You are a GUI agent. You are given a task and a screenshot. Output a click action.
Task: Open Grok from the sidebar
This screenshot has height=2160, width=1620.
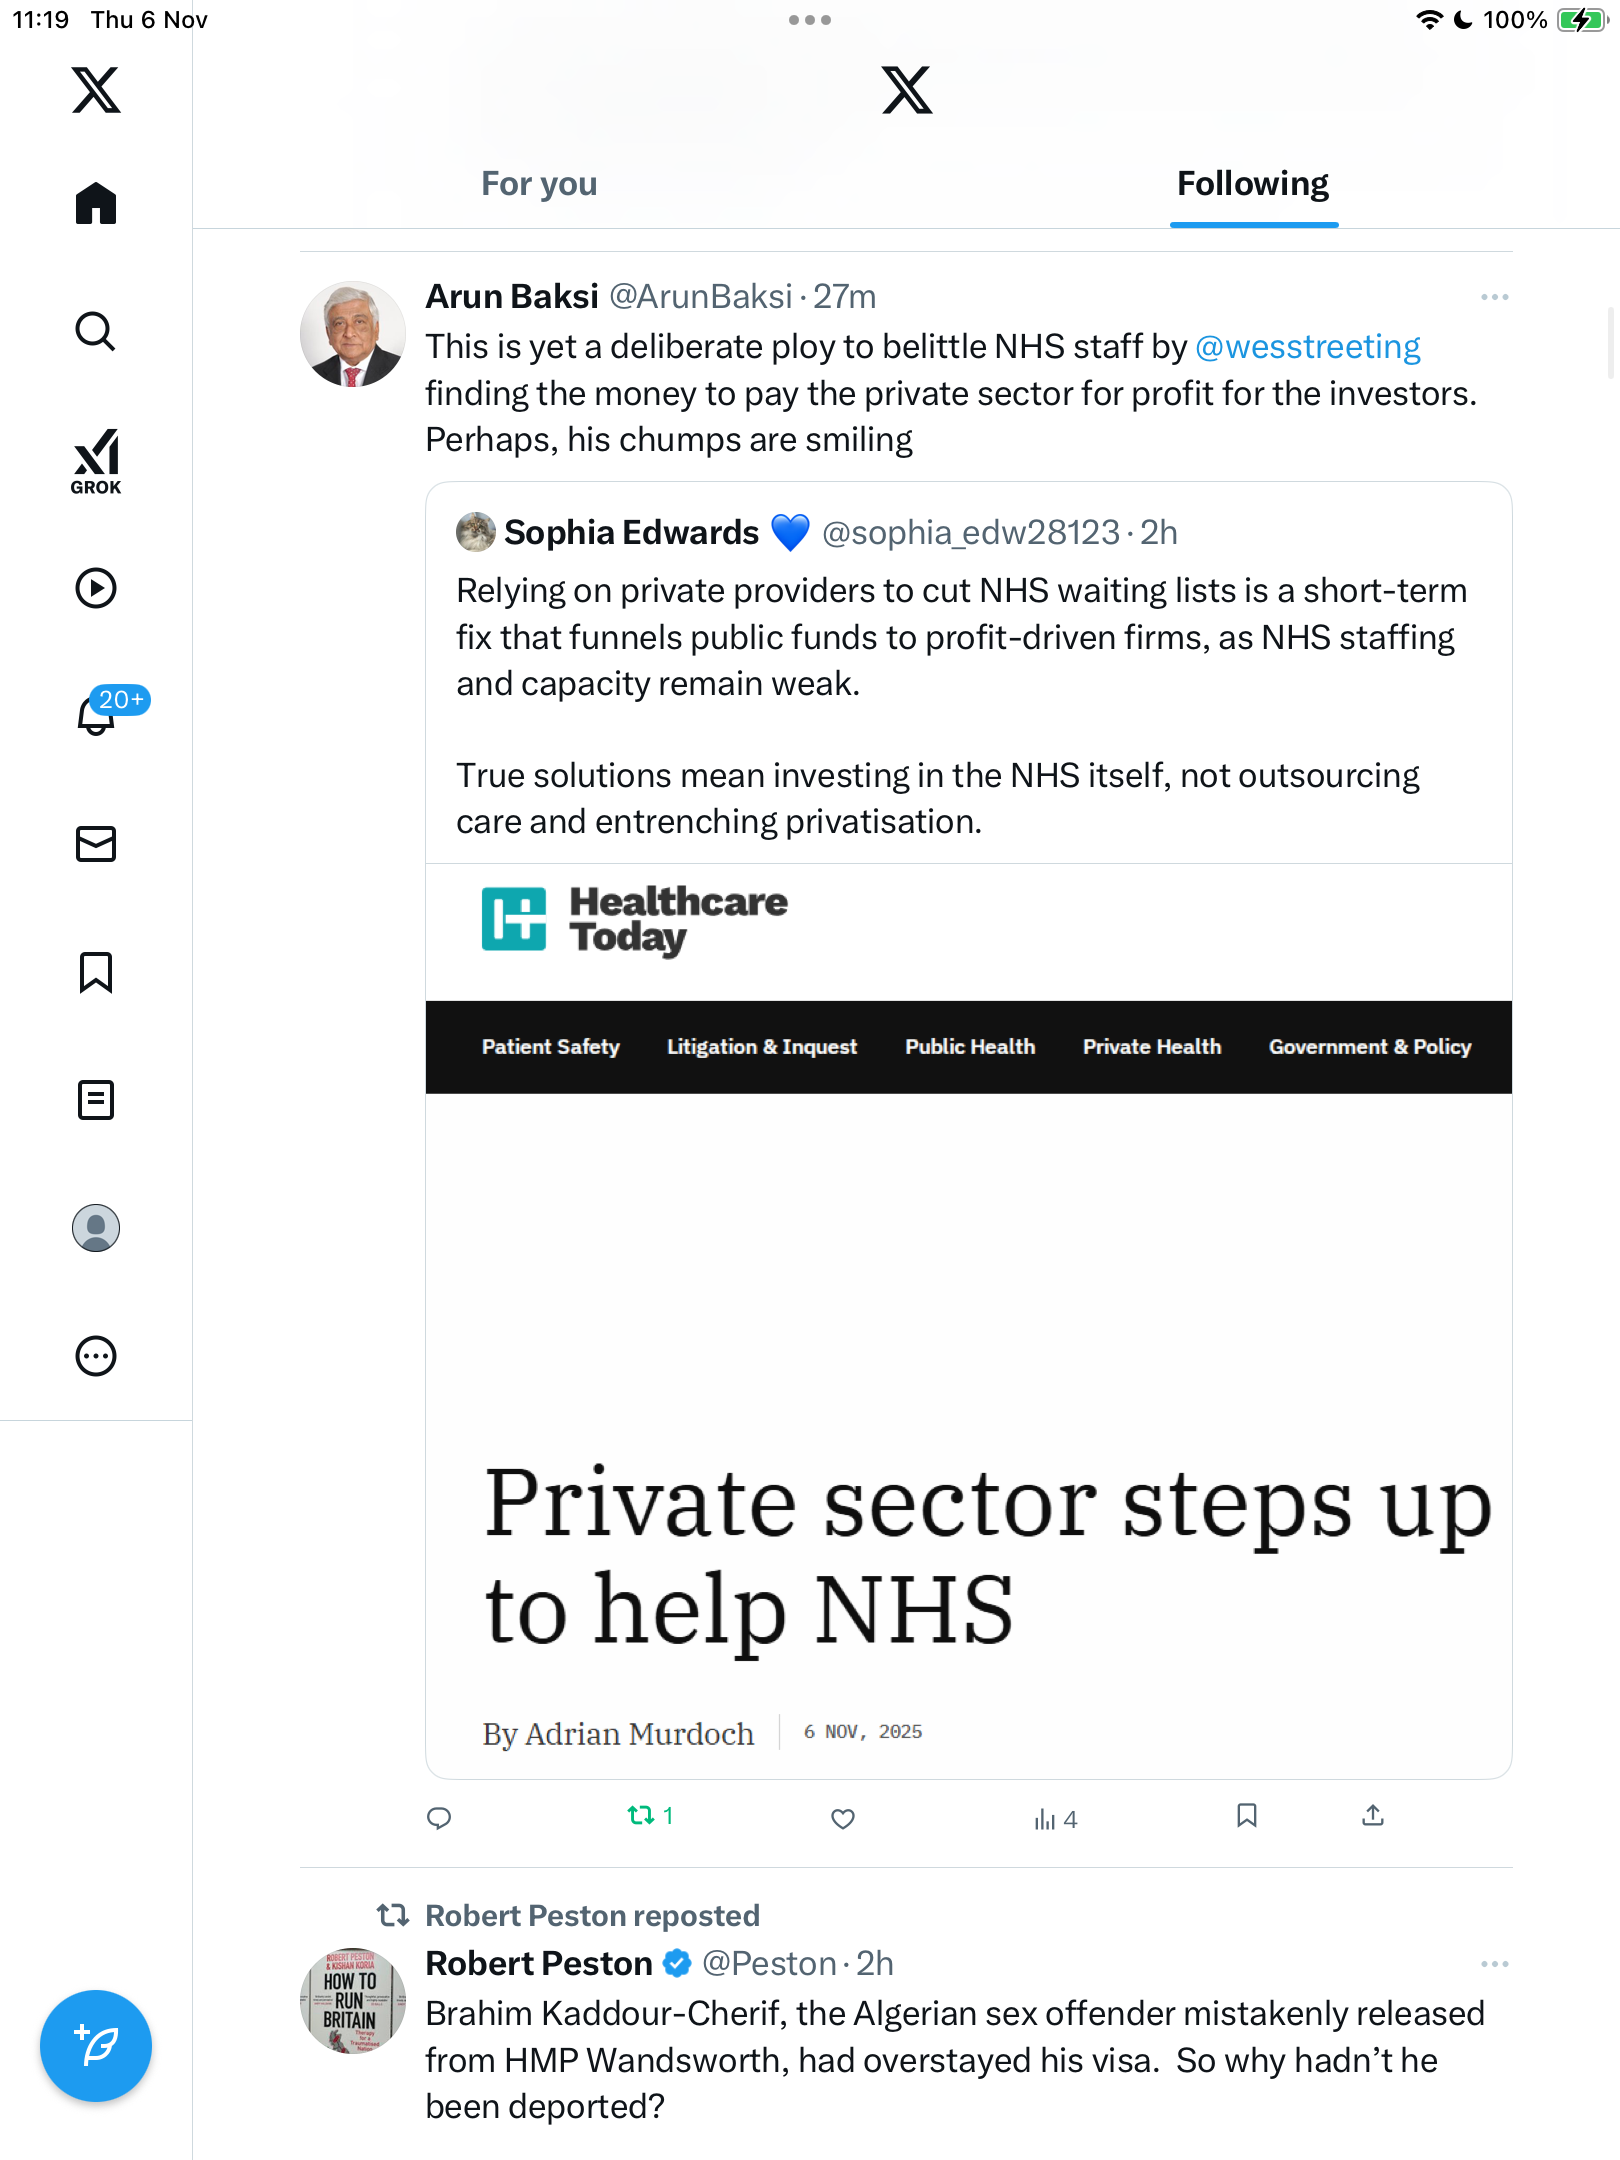click(x=96, y=461)
